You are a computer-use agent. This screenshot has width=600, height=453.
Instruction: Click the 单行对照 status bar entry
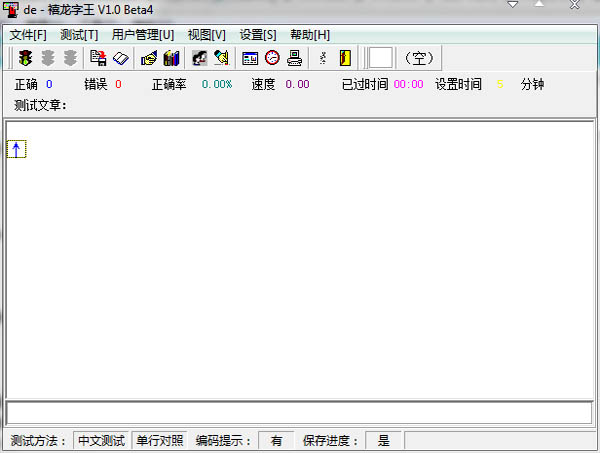point(160,441)
